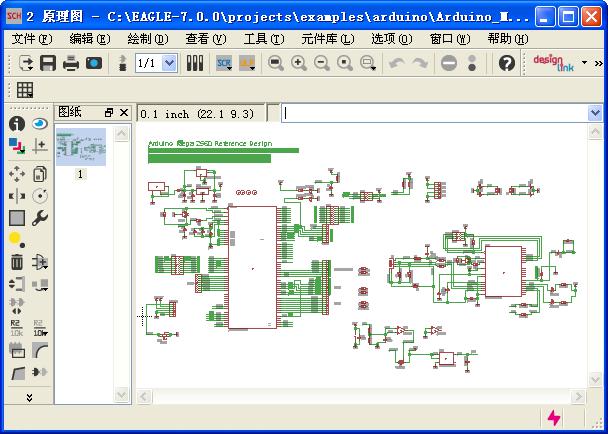Viewport: 608px width, 434px height.
Task: Toggle the layer display color squares tool
Action: (x=17, y=146)
